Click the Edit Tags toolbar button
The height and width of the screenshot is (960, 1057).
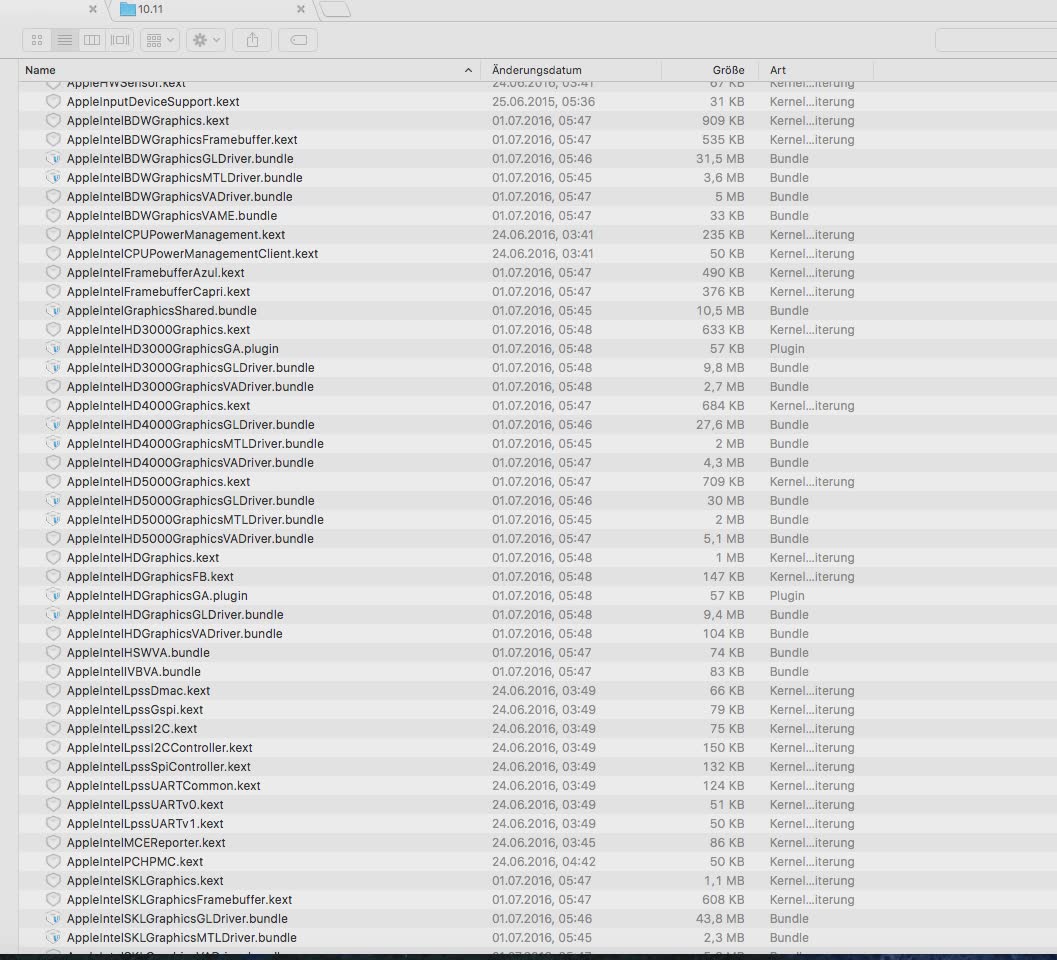point(298,40)
